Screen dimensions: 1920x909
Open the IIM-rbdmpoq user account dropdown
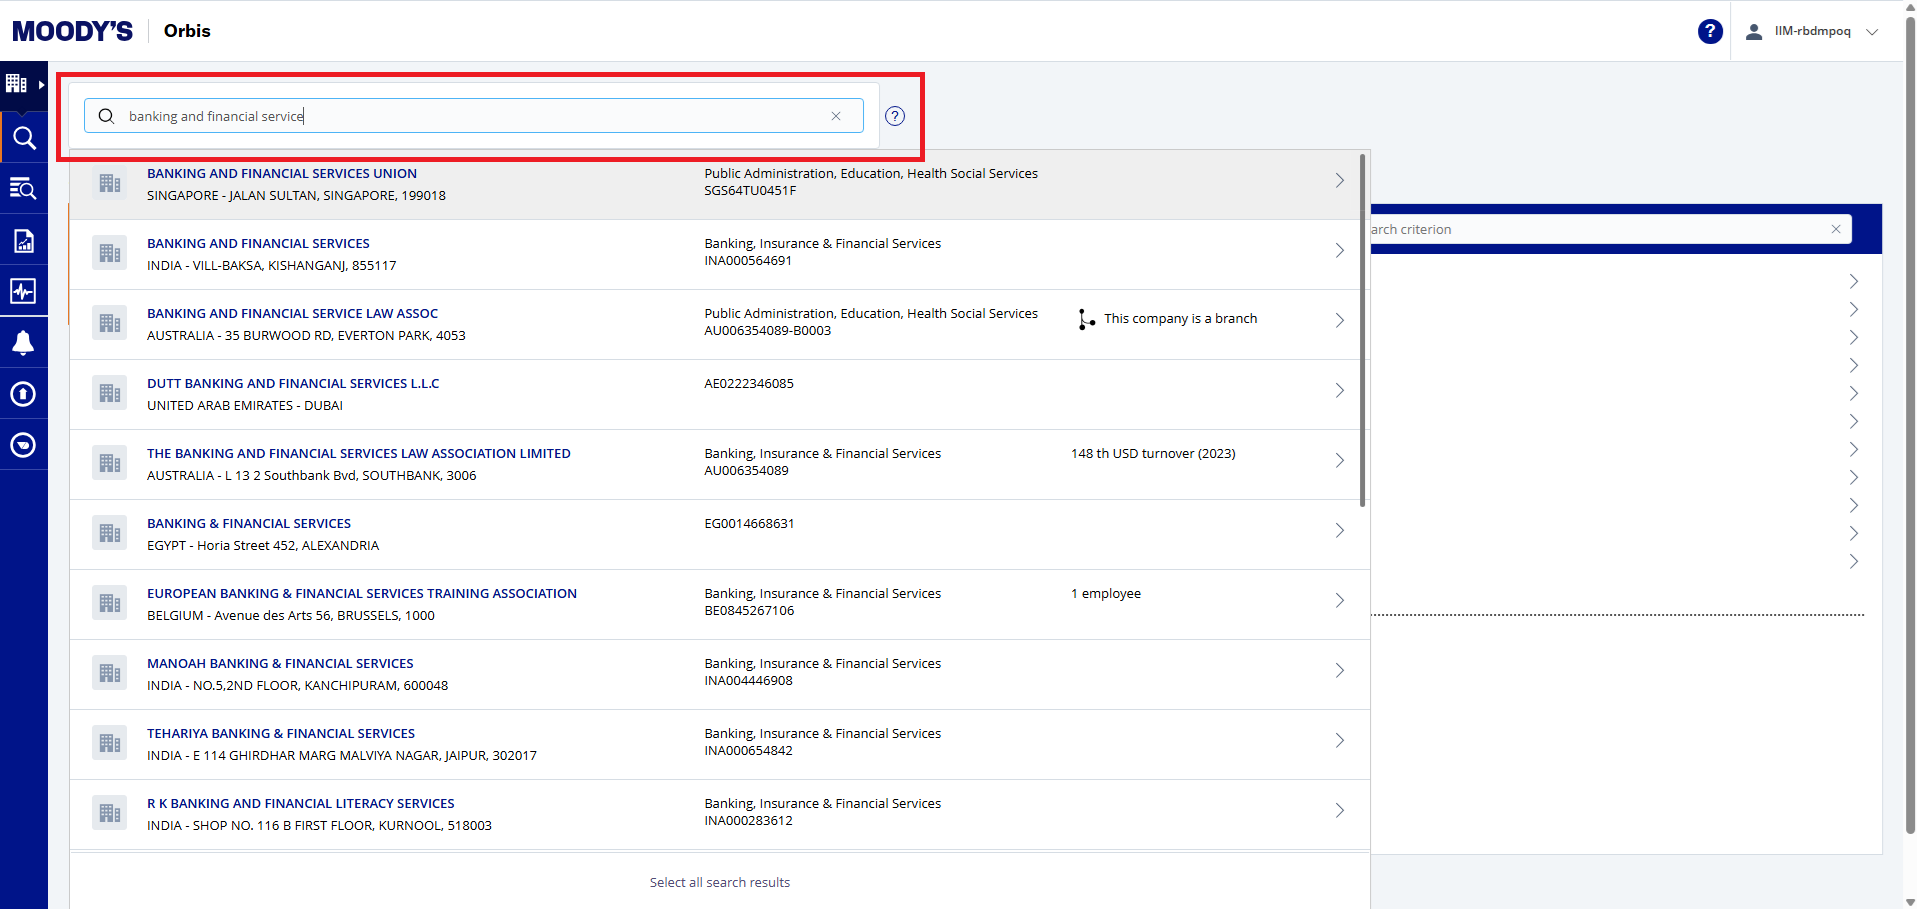tap(1812, 32)
